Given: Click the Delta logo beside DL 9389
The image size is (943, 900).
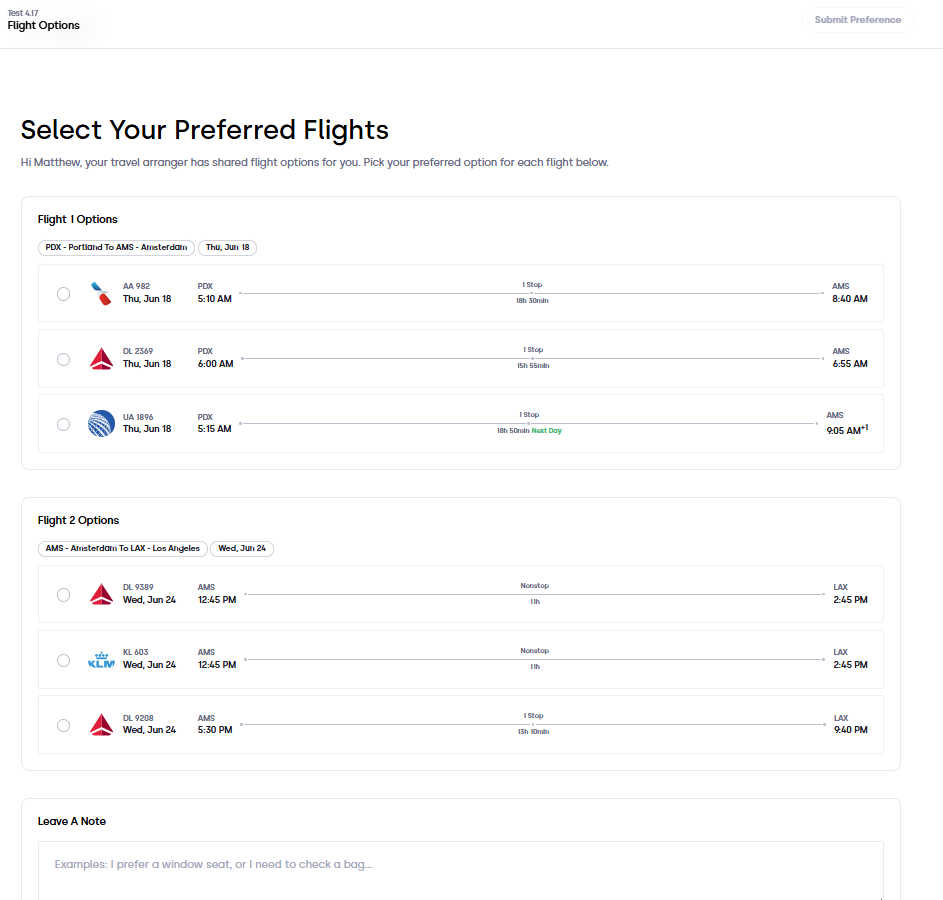Looking at the screenshot, I should click(x=101, y=595).
